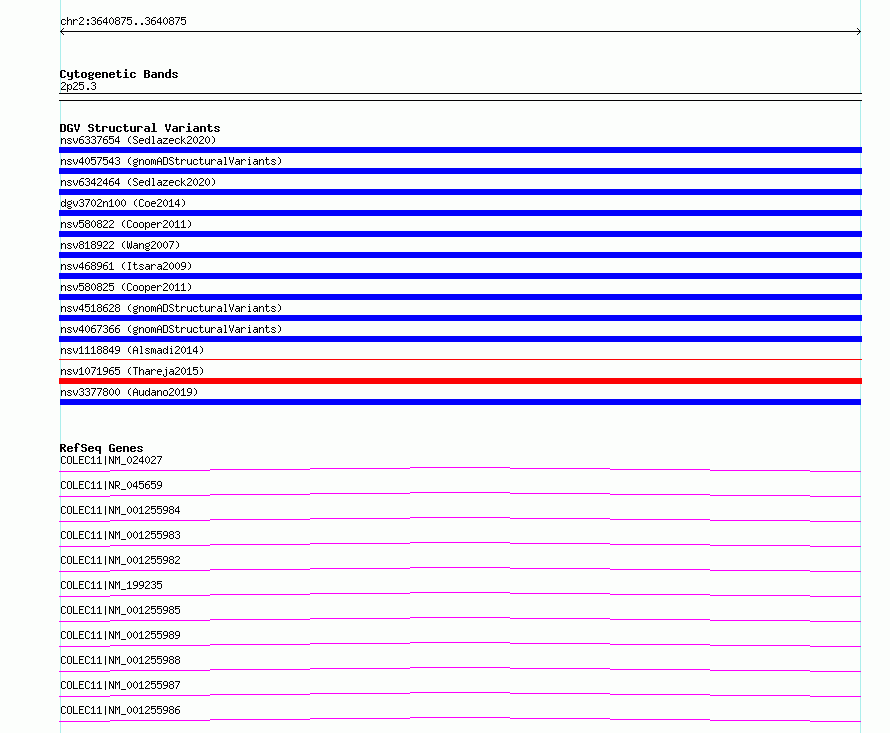Click the nsv580825 (Cooper2011) label
The width and height of the screenshot is (890, 733).
click(x=126, y=287)
